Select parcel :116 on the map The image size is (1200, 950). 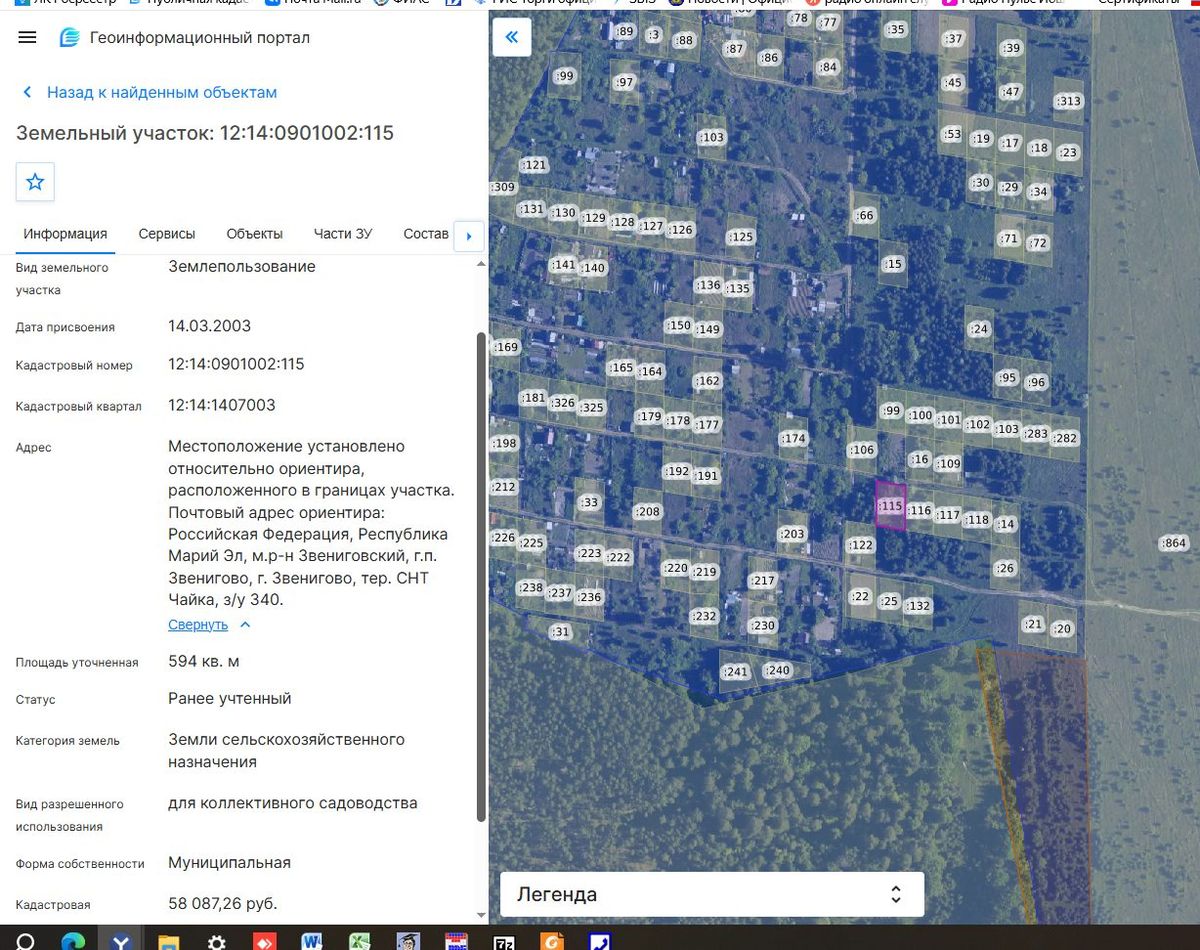(920, 511)
